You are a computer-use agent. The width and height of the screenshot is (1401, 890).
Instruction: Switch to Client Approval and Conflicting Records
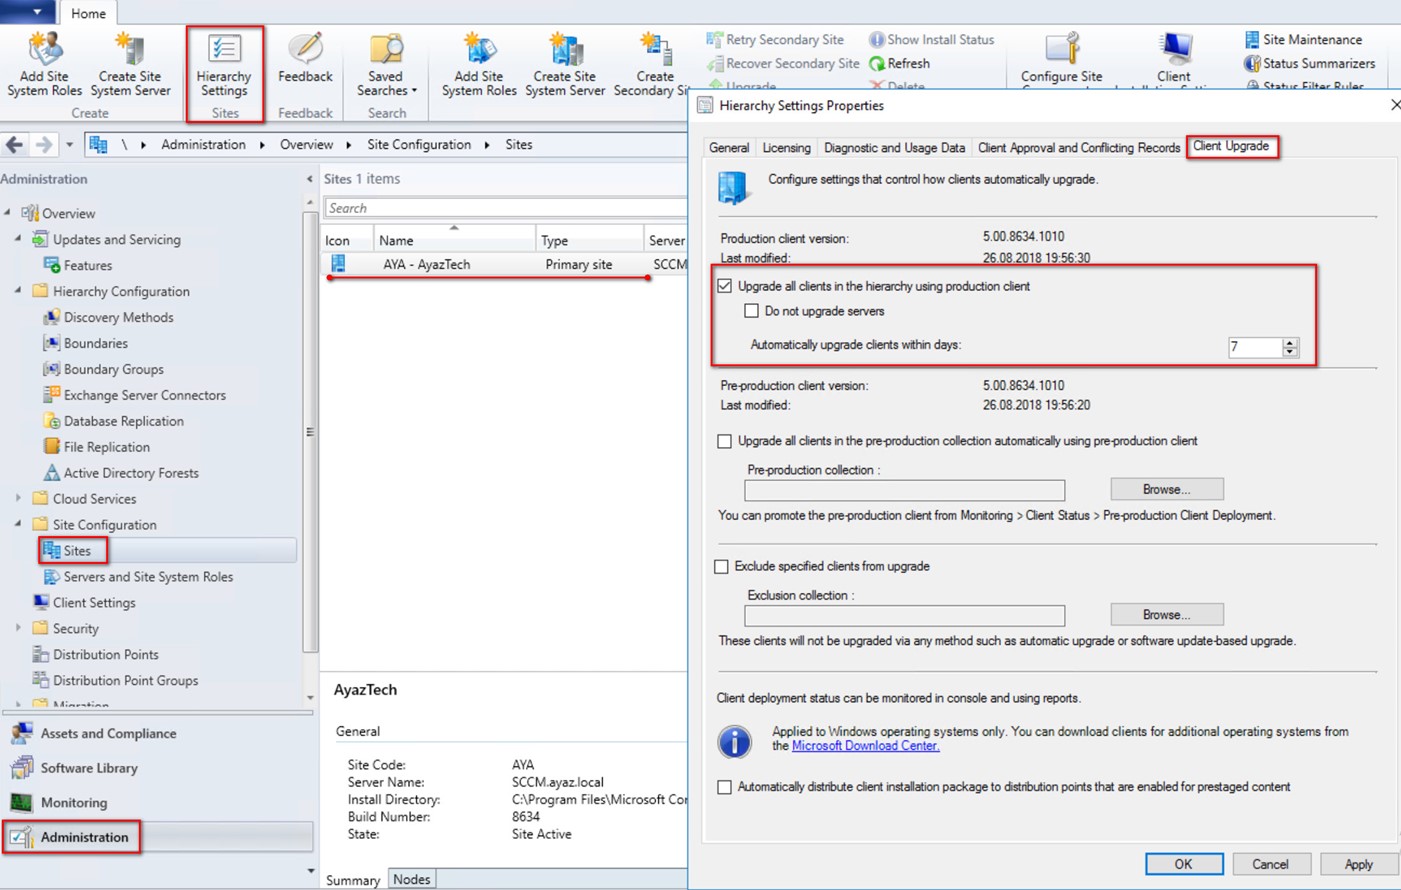1078,147
